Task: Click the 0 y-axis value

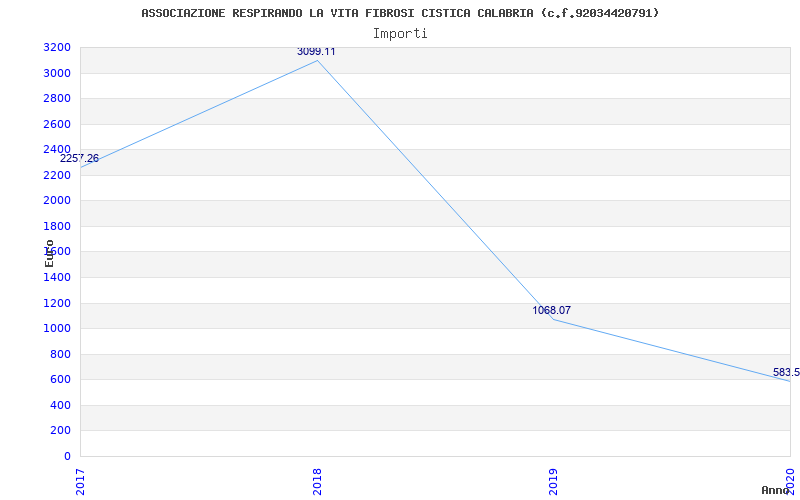Action: (x=67, y=456)
